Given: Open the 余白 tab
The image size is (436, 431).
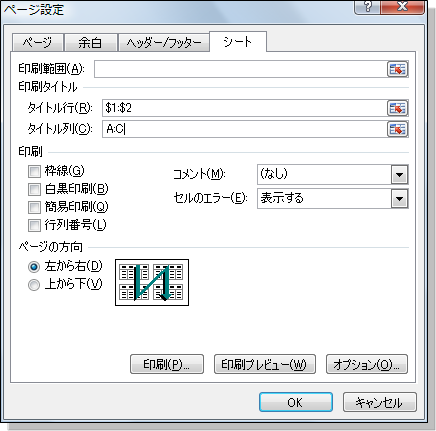Looking at the screenshot, I should [x=90, y=43].
